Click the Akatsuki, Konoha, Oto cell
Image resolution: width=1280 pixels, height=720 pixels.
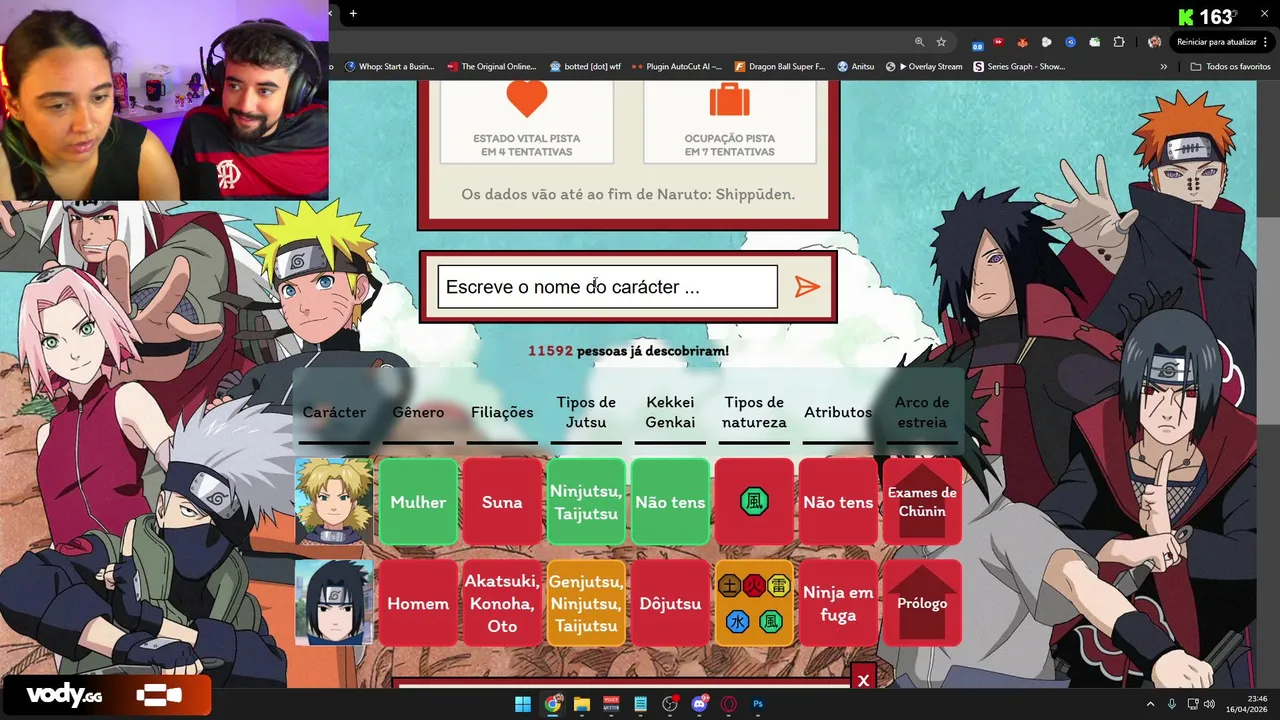(x=502, y=603)
